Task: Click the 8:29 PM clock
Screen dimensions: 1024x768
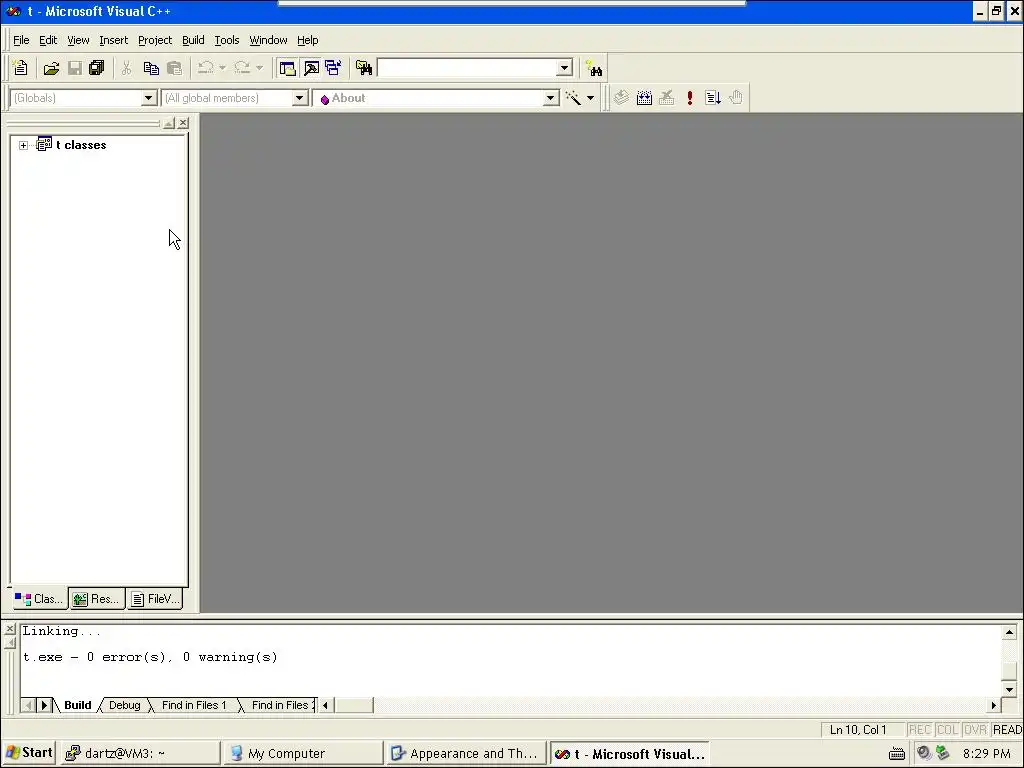Action: pyautogui.click(x=986, y=754)
